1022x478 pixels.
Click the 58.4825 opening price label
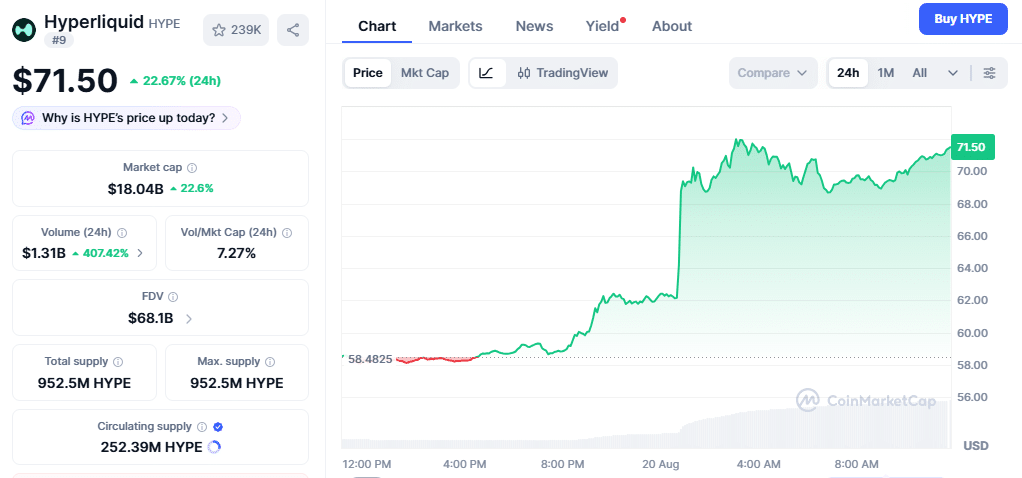370,359
